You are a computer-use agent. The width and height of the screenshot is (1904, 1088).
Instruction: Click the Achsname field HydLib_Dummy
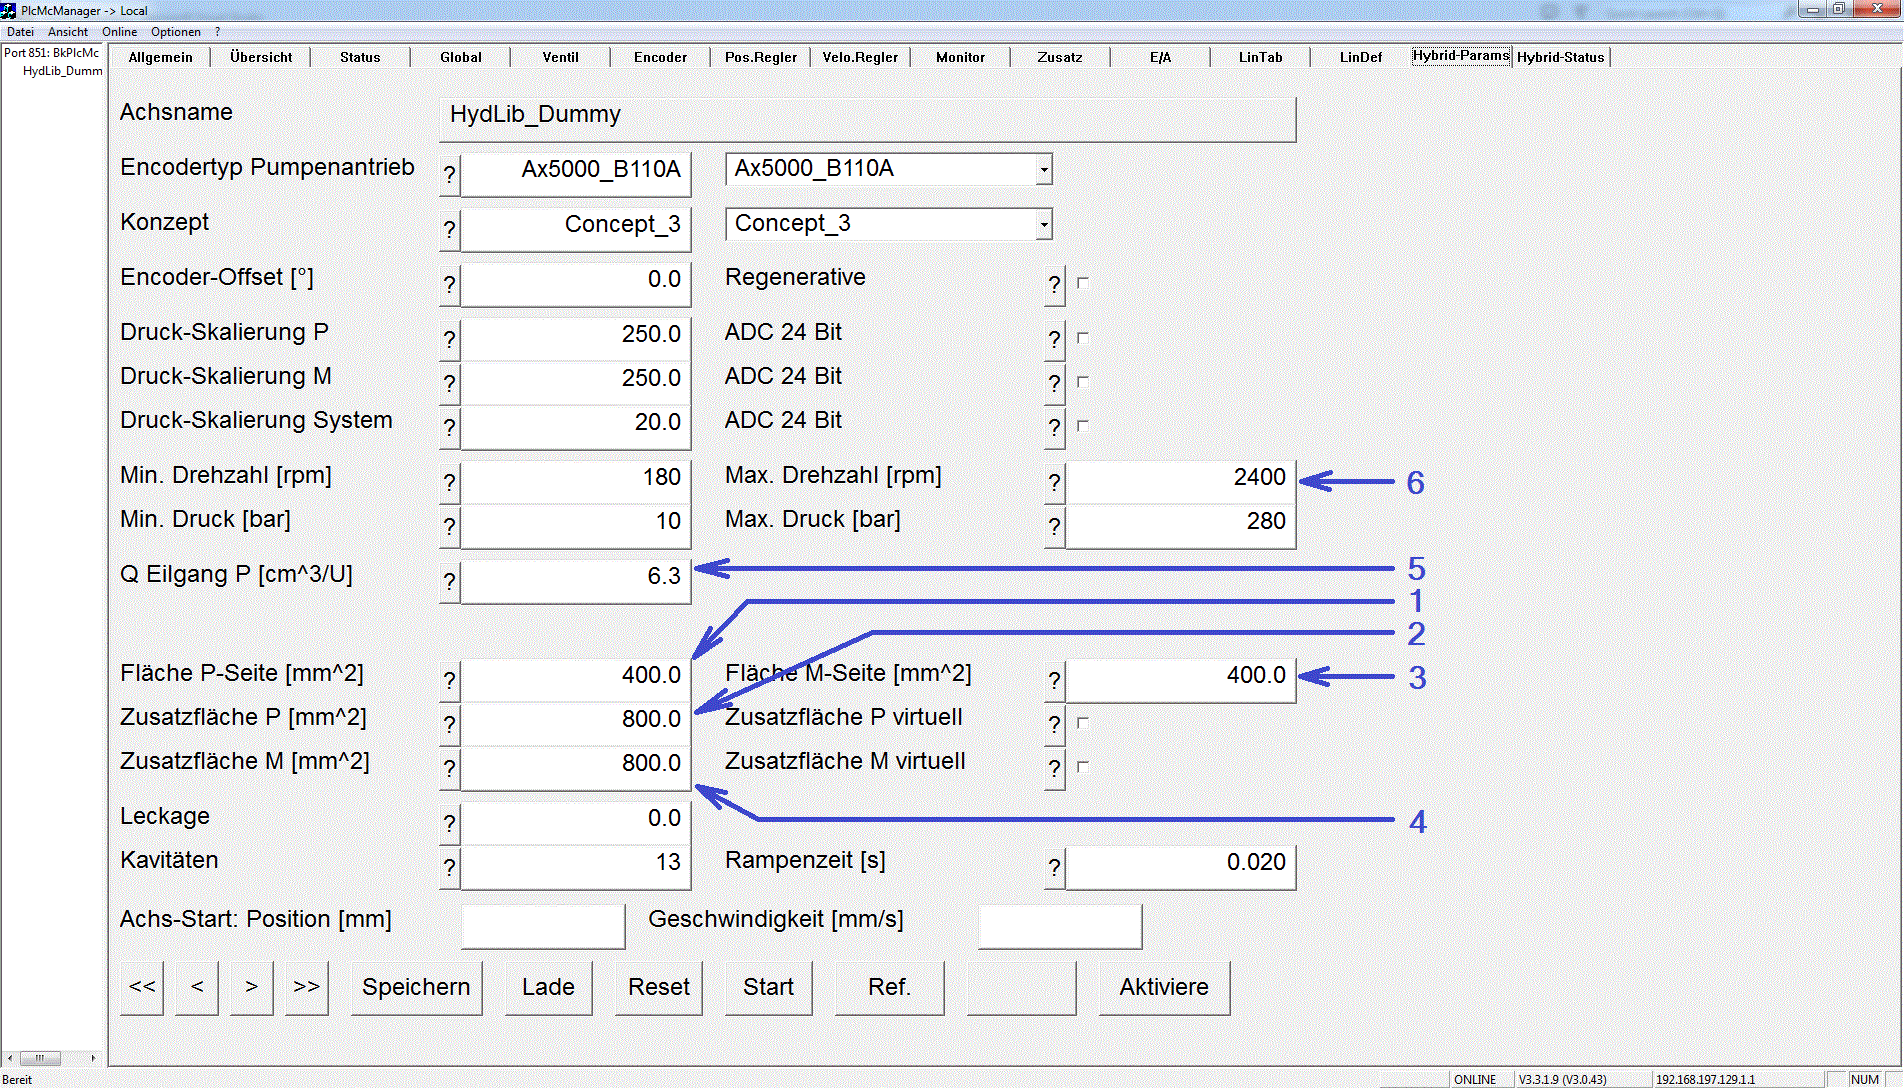click(x=867, y=119)
